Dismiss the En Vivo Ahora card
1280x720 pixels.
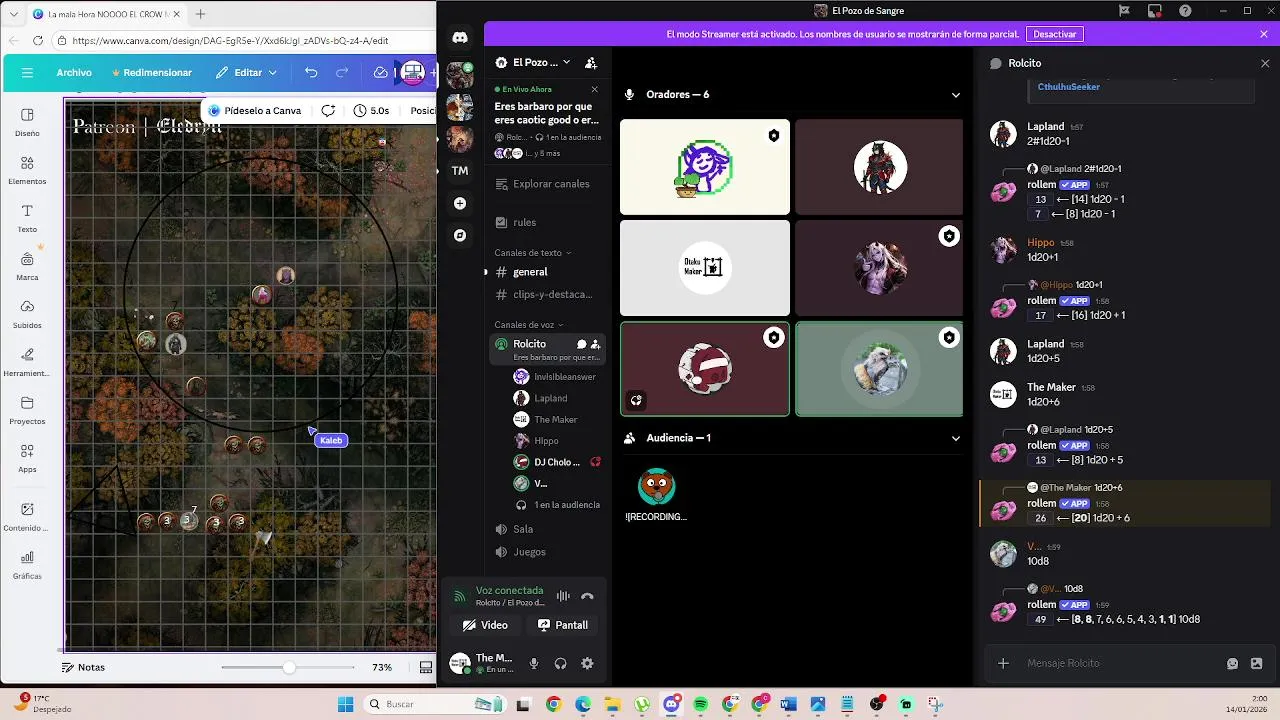tap(594, 89)
